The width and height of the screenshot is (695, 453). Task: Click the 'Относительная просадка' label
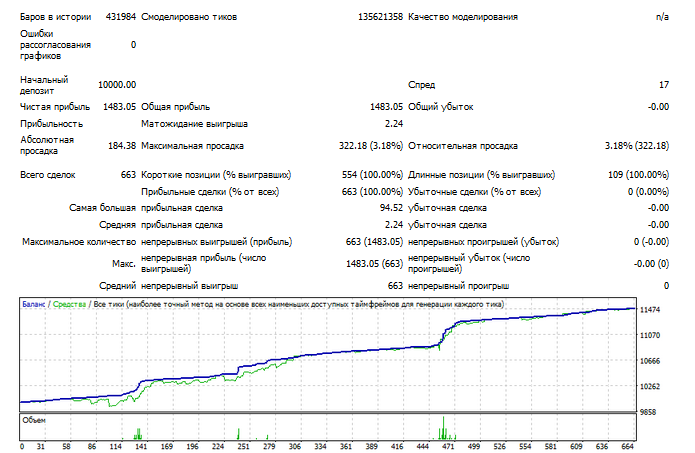[x=463, y=146]
